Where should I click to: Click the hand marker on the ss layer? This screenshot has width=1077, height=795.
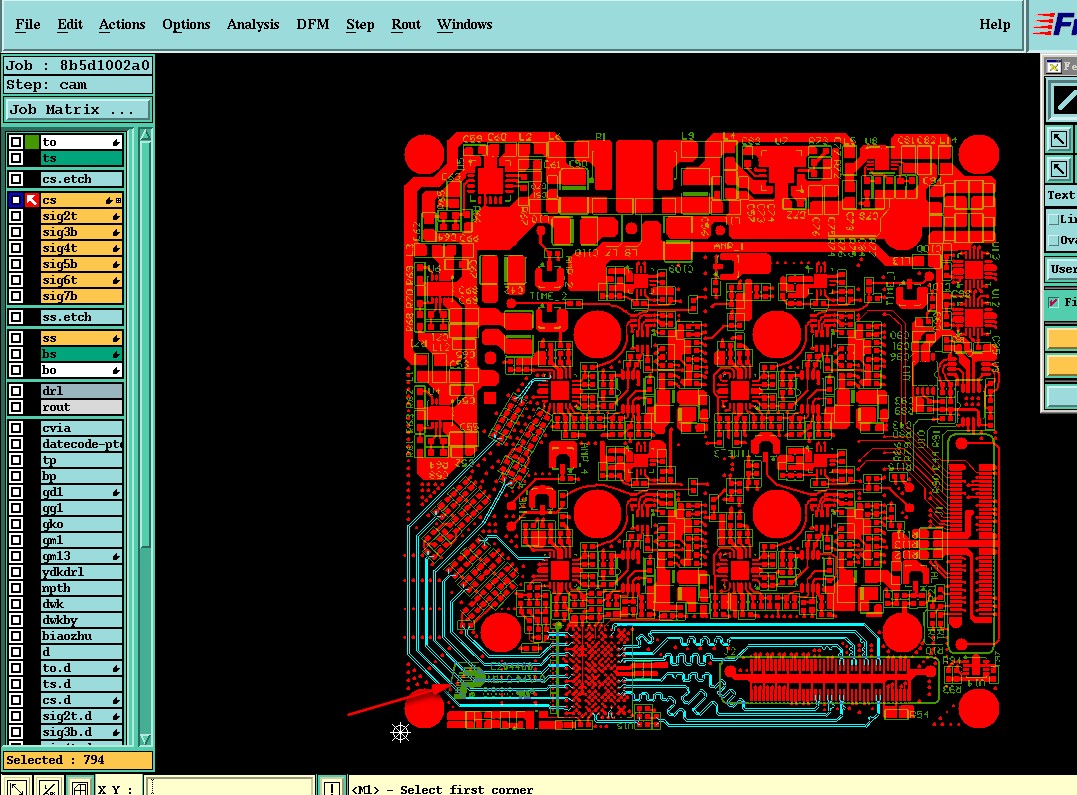click(x=116, y=338)
